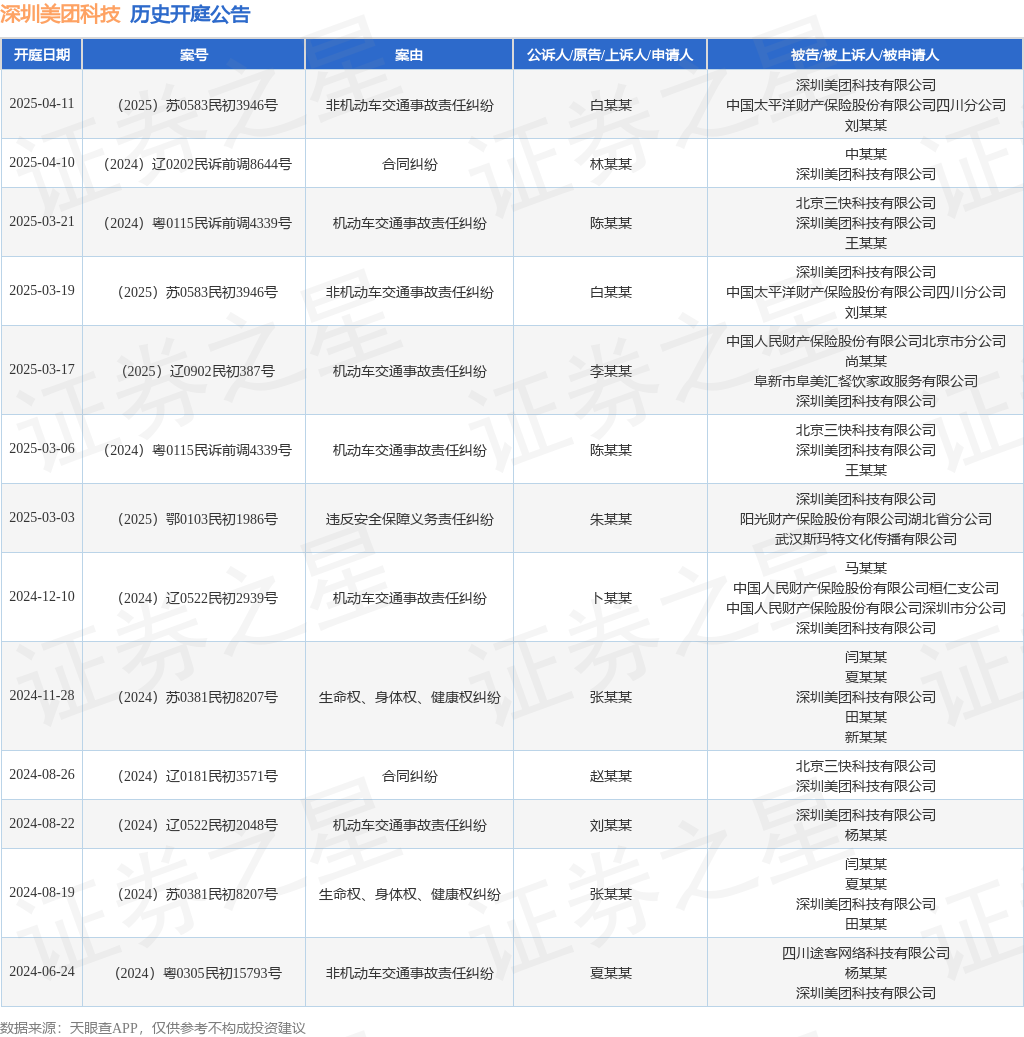Click plaintiff 陈某某 in 2025-03-06 row
This screenshot has height=1037, width=1024.
pos(611,450)
